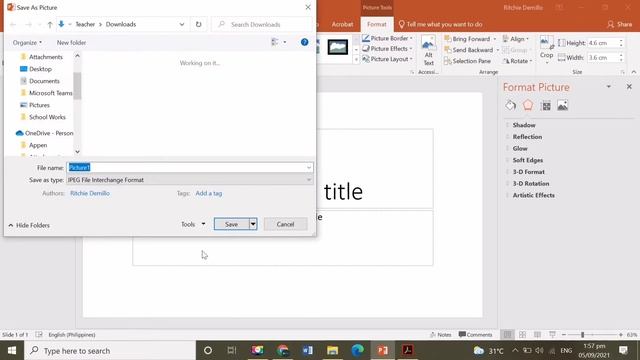Open the File name history dropdown
This screenshot has width=640, height=360.
point(309,167)
